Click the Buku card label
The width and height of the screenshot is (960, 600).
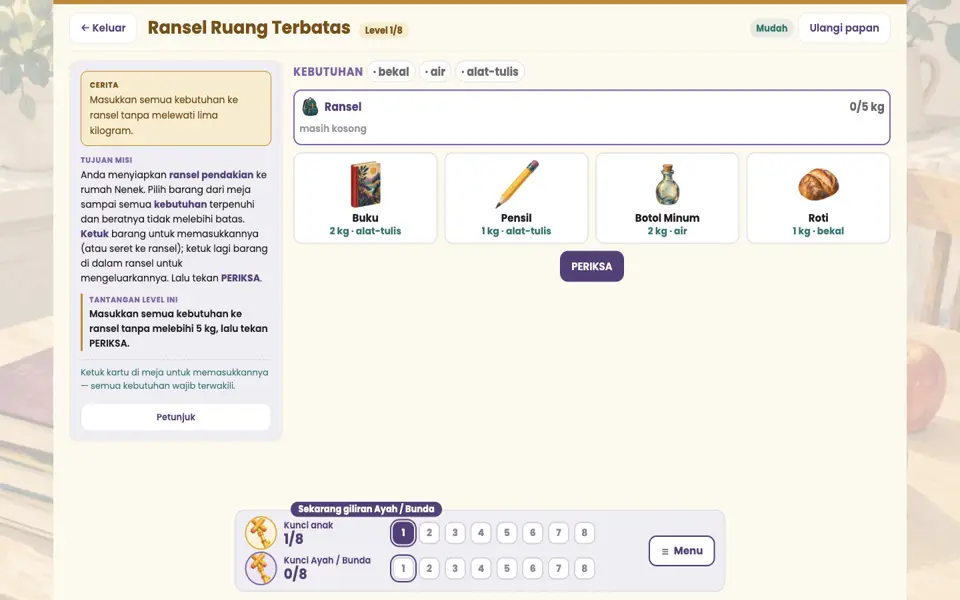(x=366, y=218)
